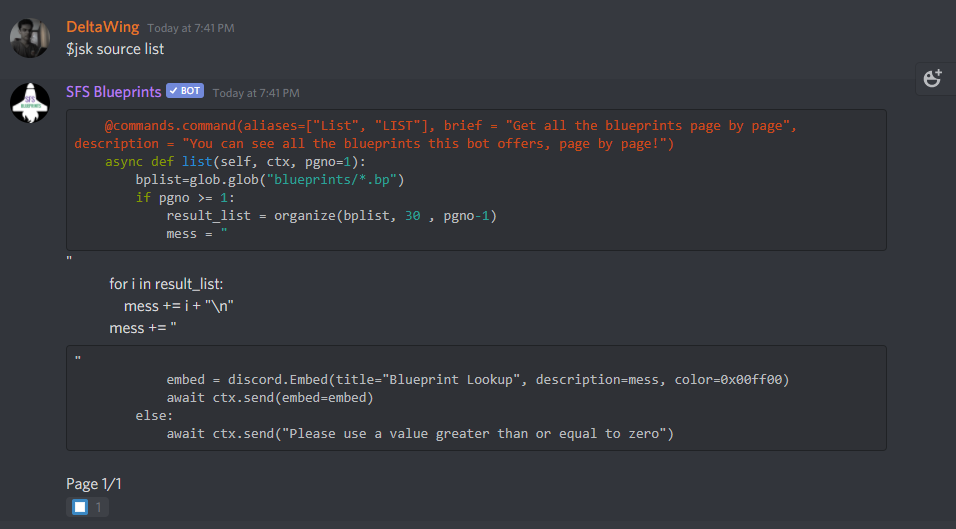
Task: Click the "$jsk source list" message text
Action: point(115,49)
